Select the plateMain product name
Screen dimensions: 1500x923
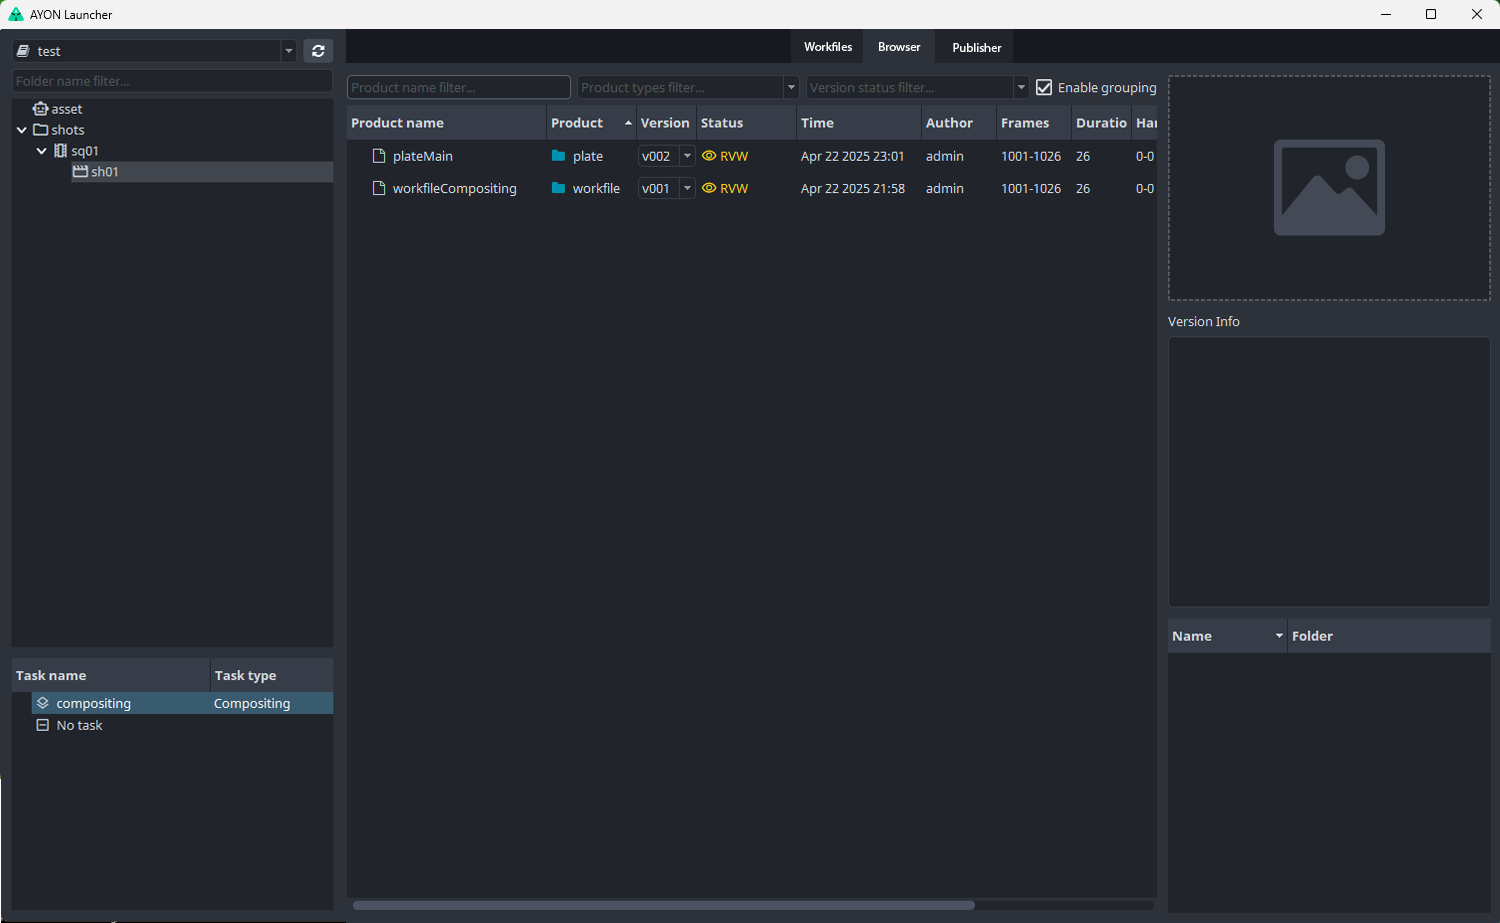click(x=423, y=156)
